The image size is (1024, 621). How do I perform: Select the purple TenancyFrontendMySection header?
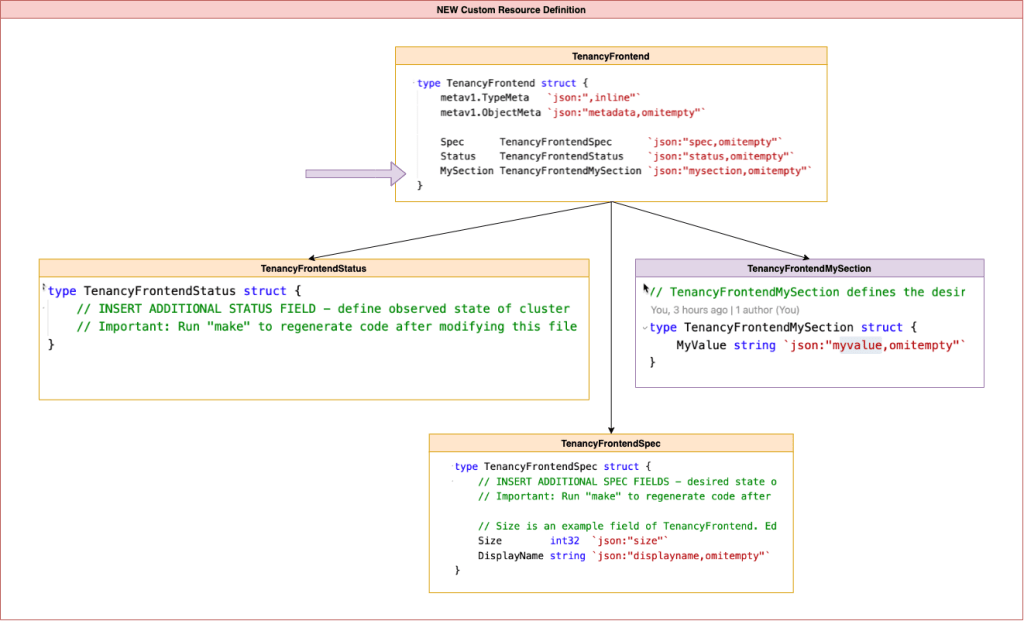[809, 268]
